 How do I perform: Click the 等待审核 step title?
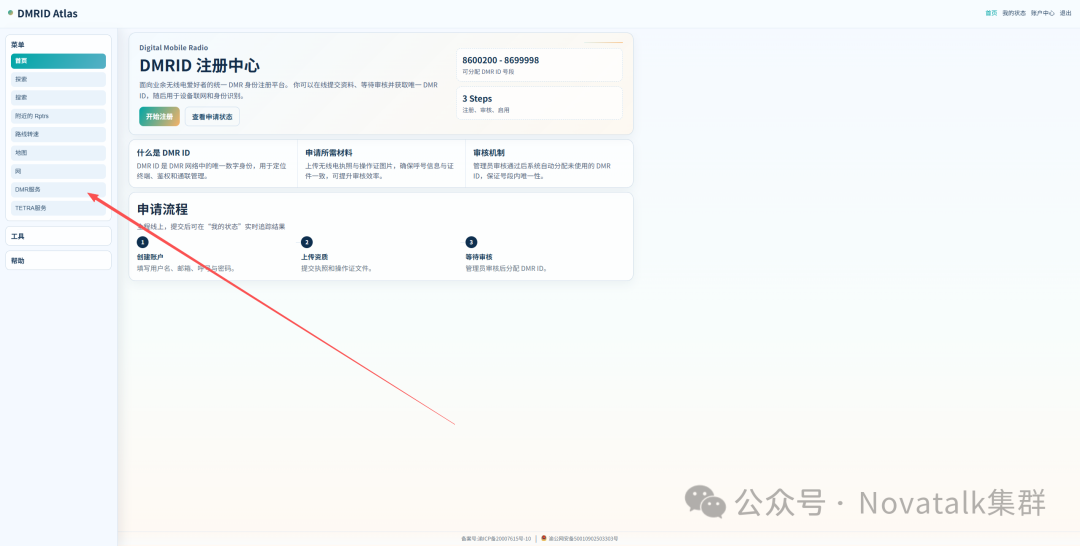[479, 257]
